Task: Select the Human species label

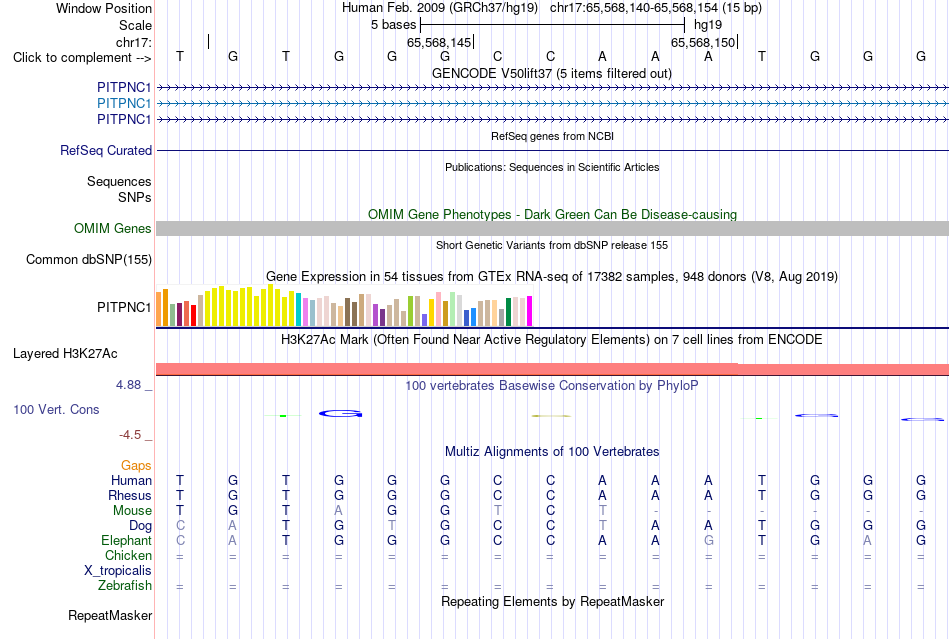Action: point(131,480)
